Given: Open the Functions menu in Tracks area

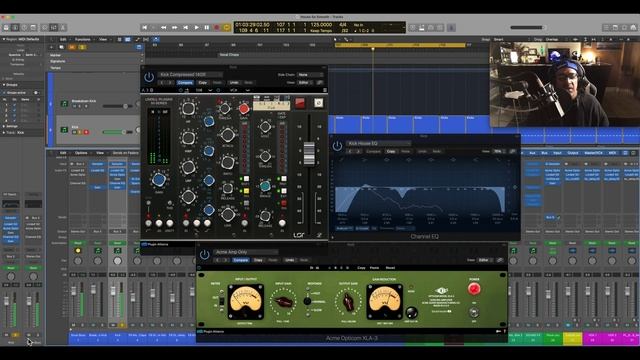Looking at the screenshot, I should pos(82,40).
